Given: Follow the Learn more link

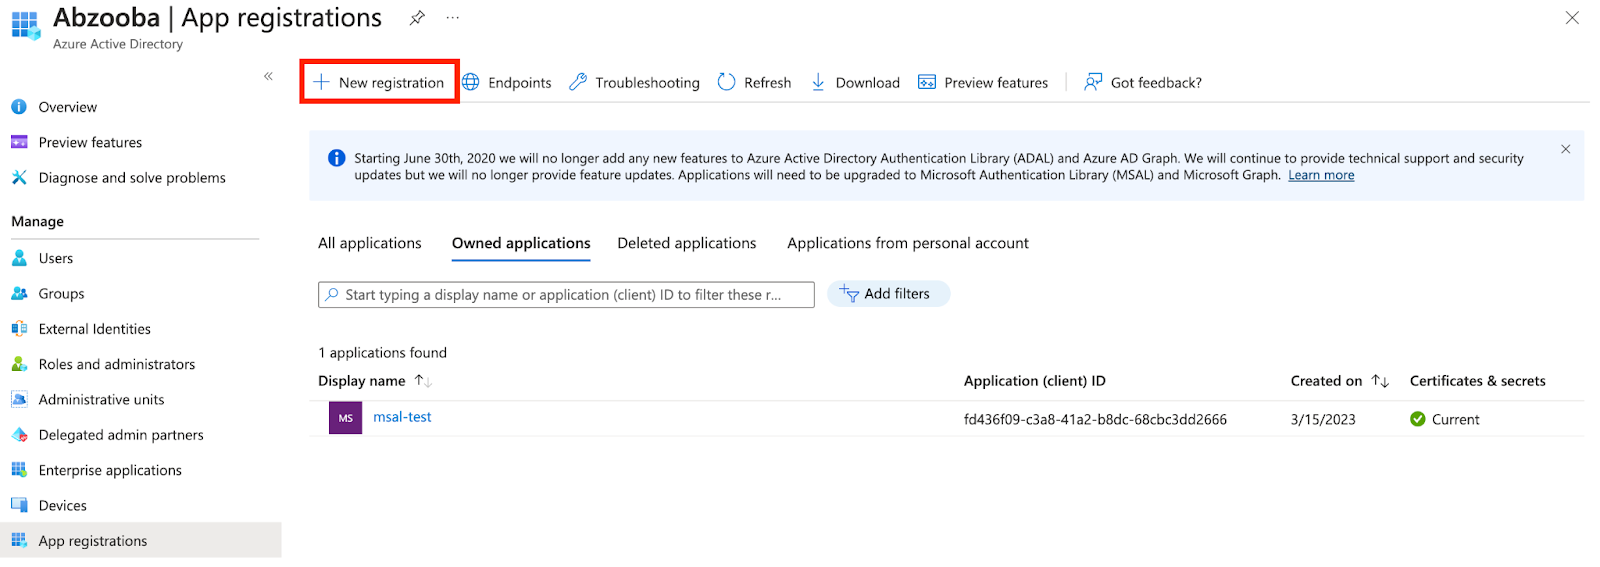Looking at the screenshot, I should [x=1321, y=175].
